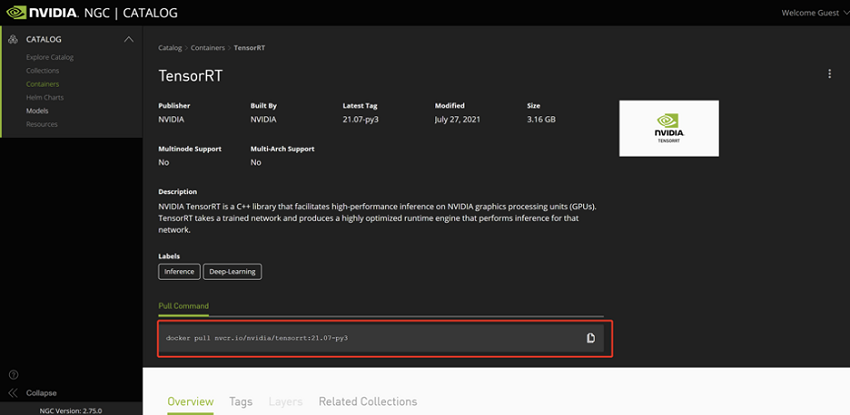
Task: Open the three-dot more options menu
Action: pos(829,74)
